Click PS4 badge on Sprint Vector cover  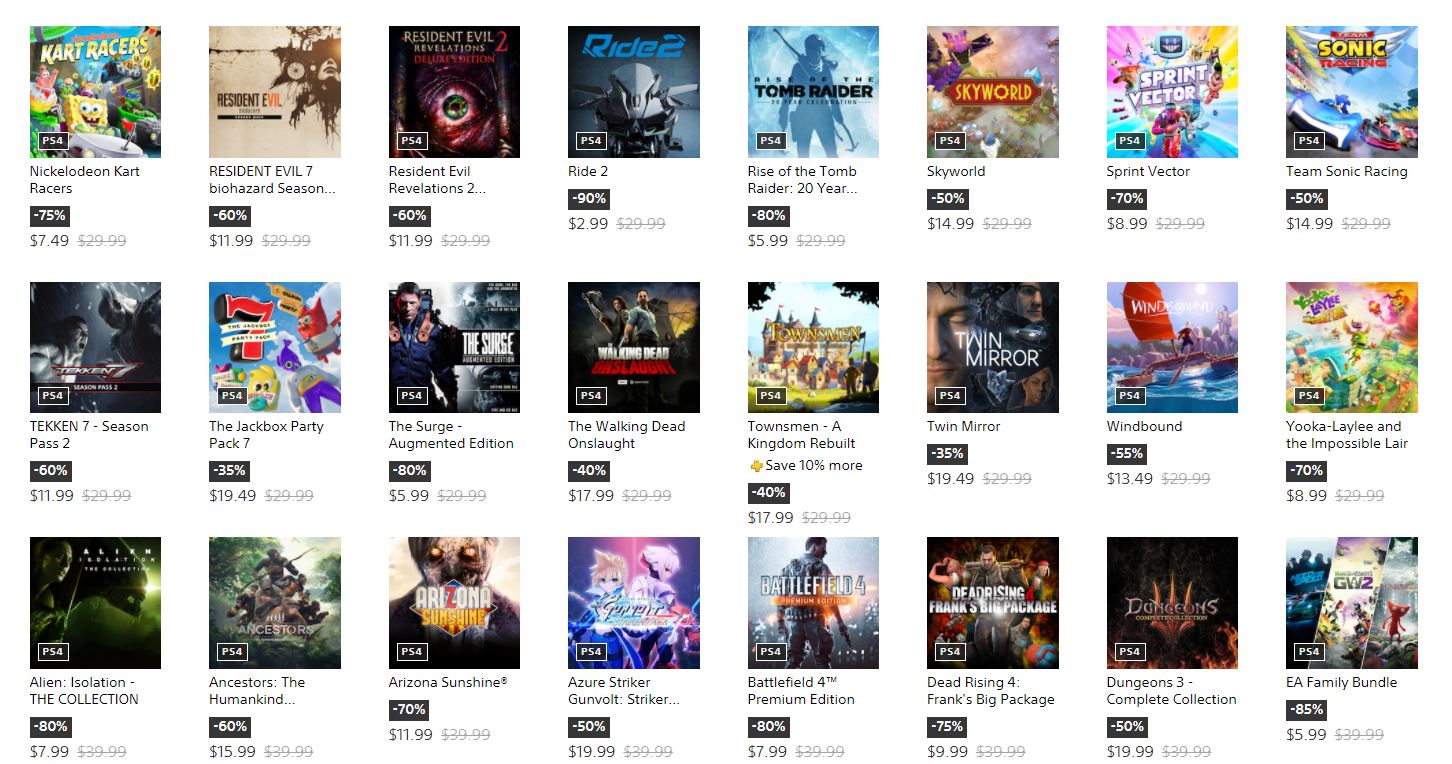[1129, 141]
